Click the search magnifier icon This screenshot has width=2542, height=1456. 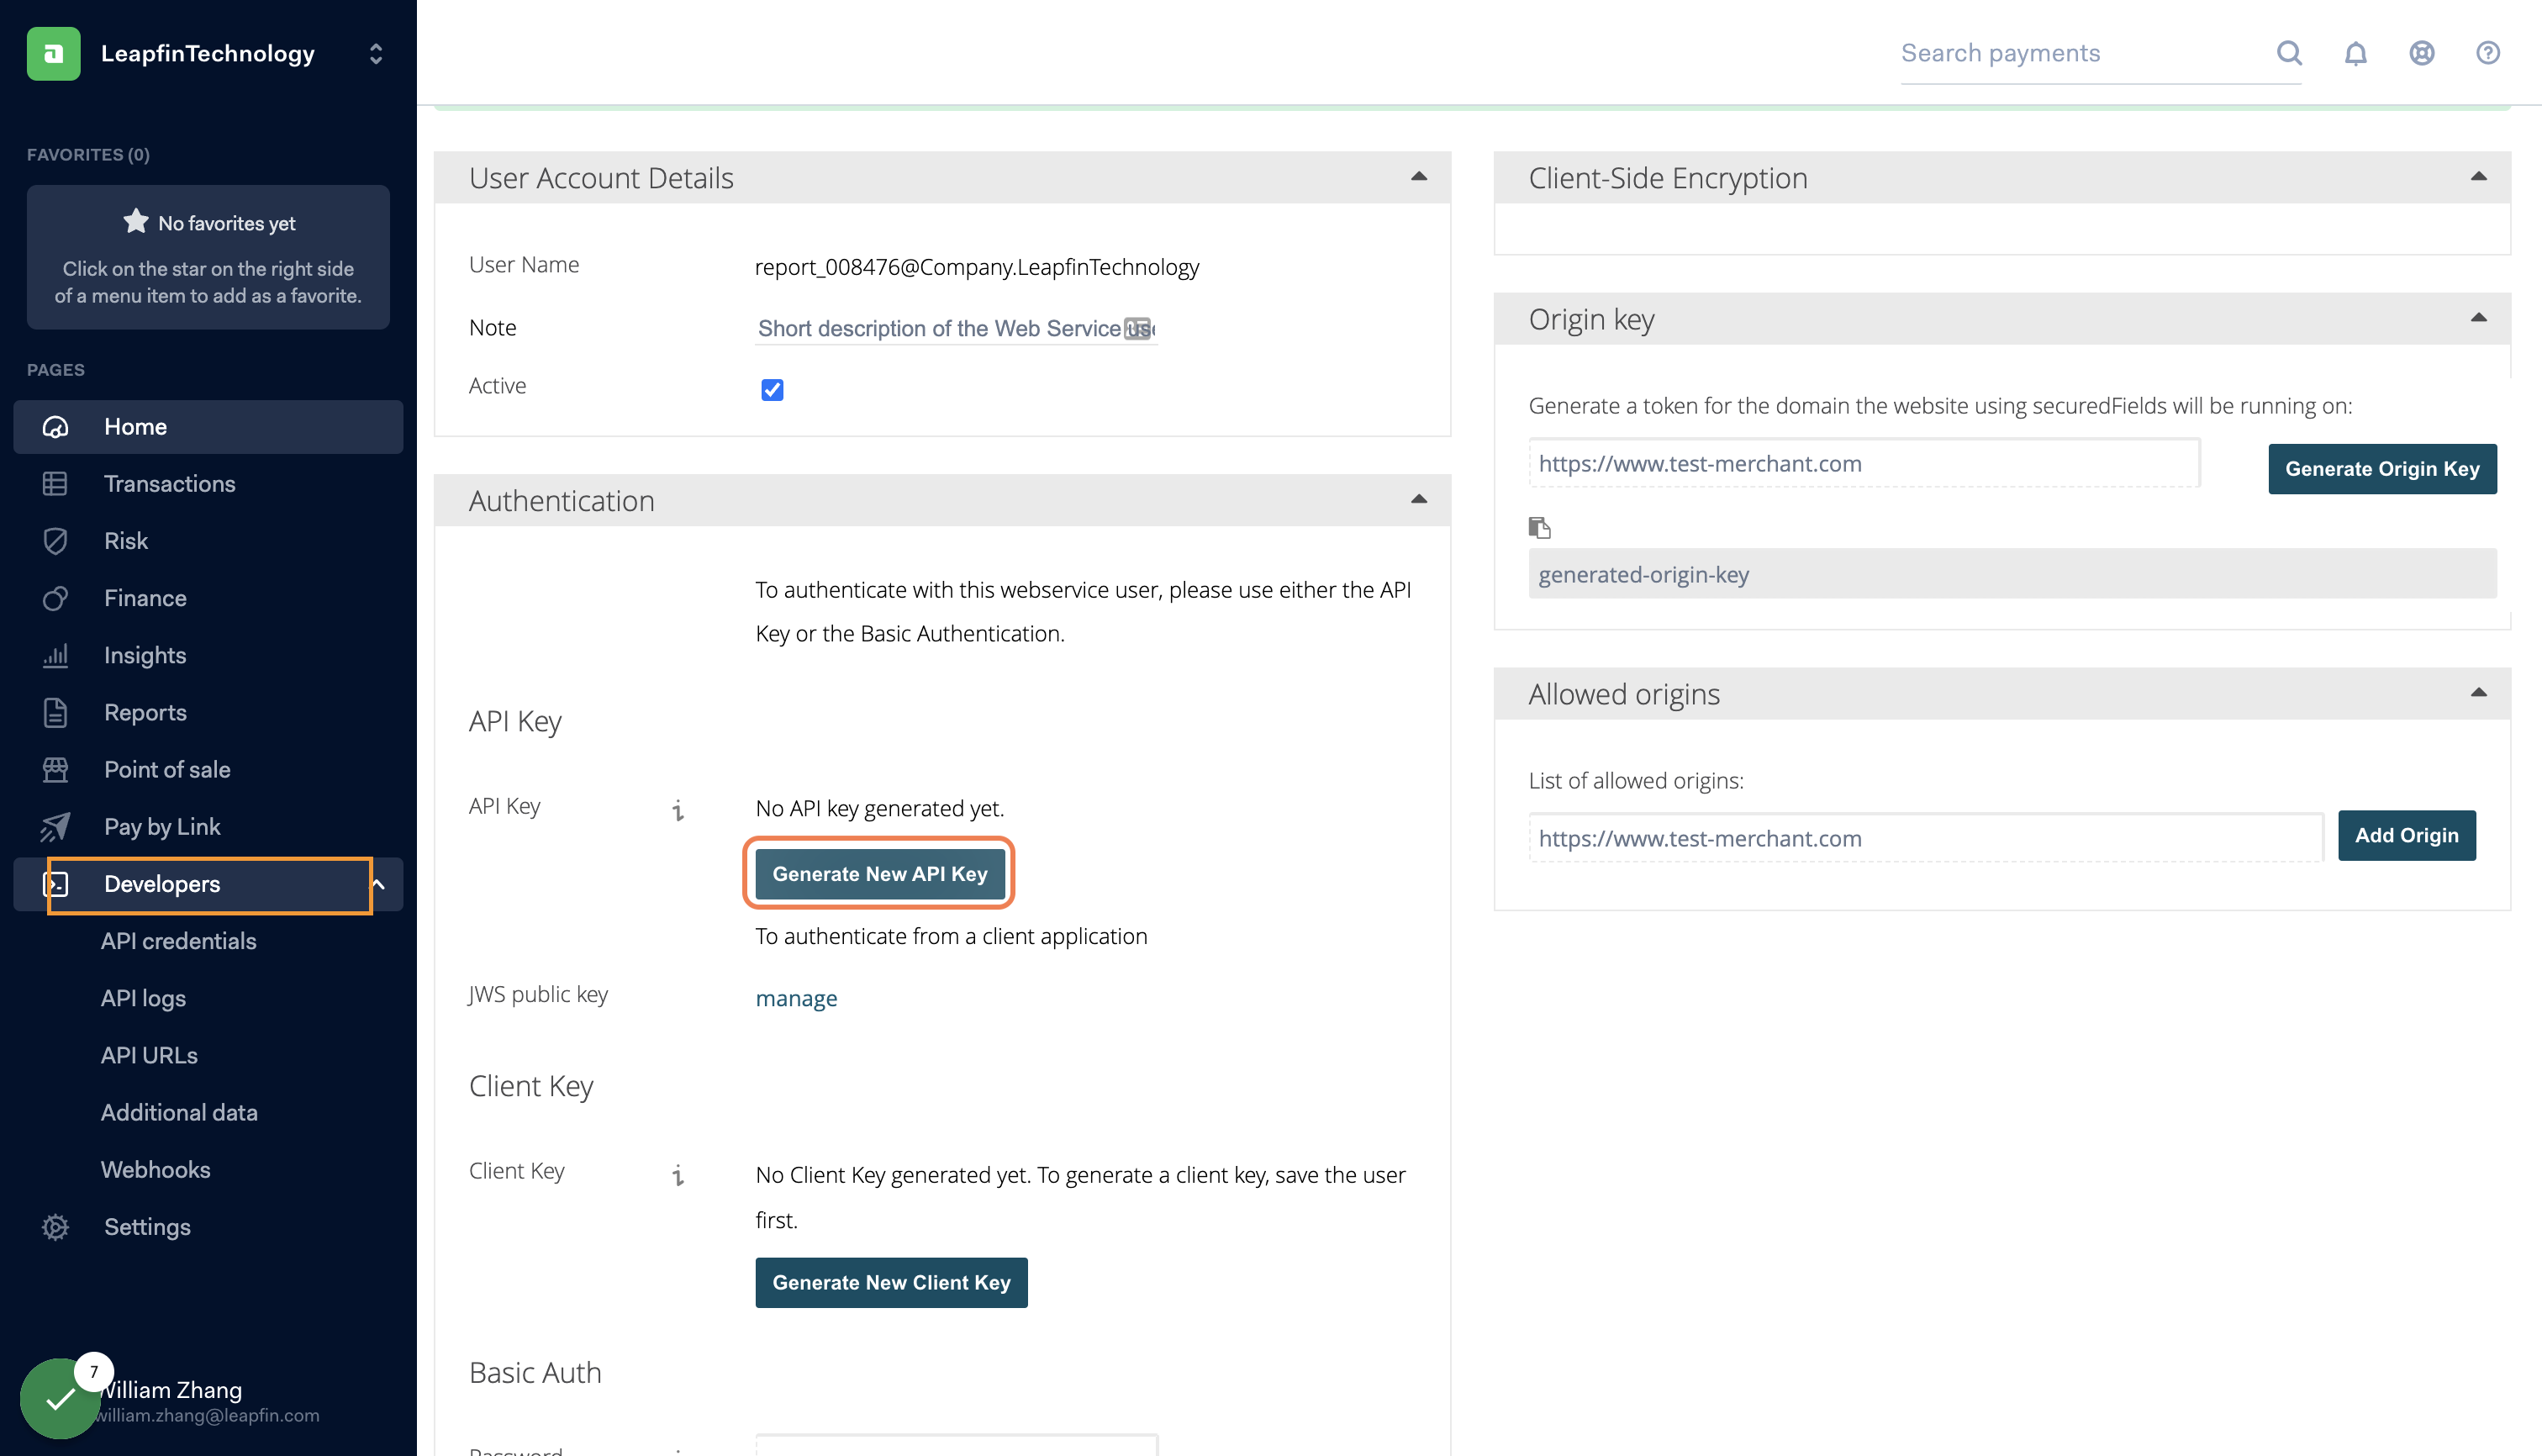[2289, 53]
